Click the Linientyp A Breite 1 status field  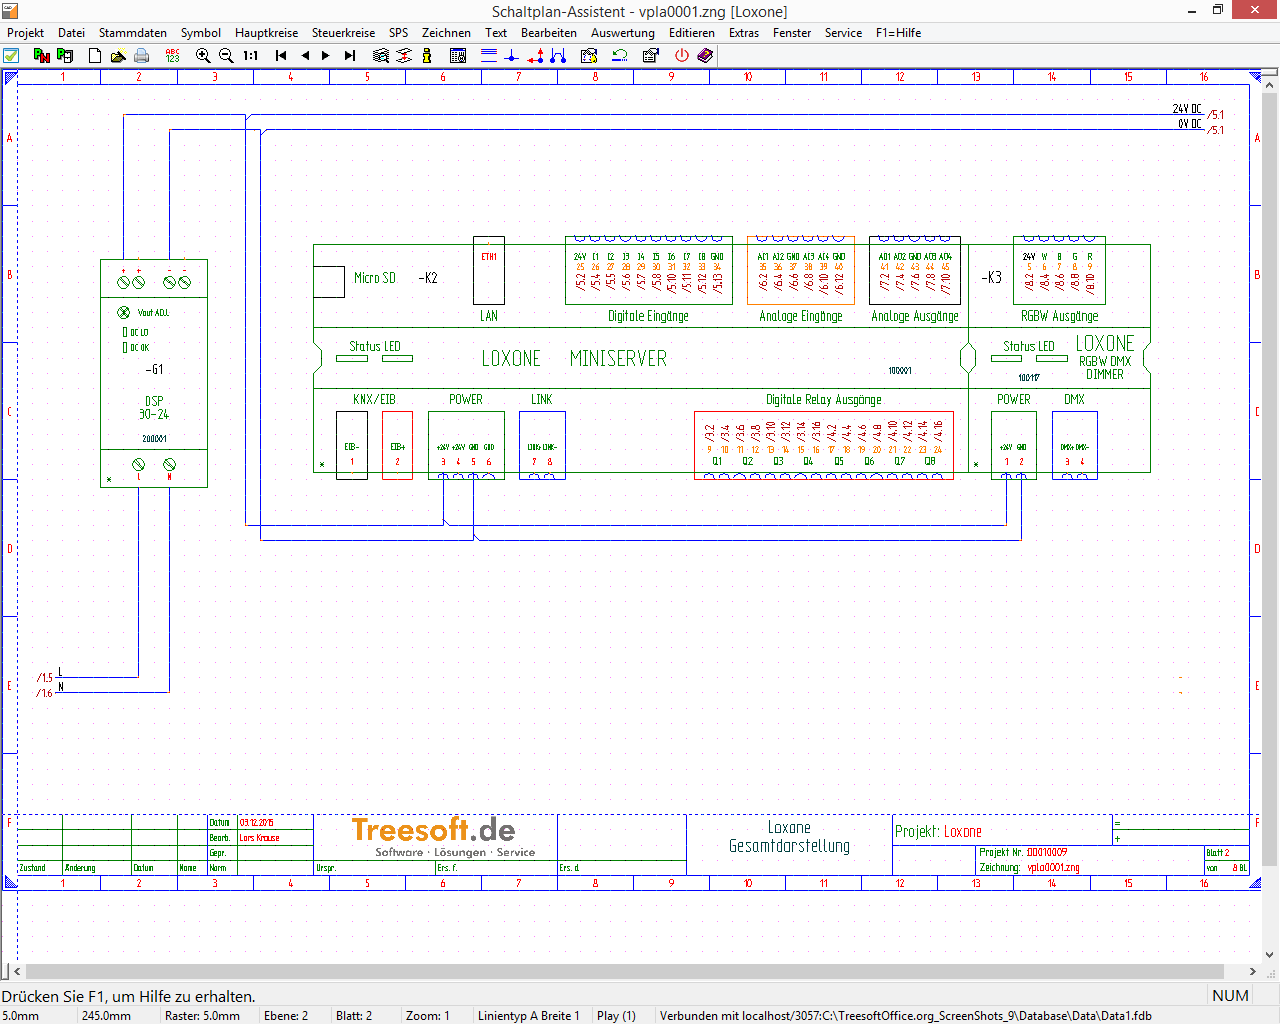529,1016
